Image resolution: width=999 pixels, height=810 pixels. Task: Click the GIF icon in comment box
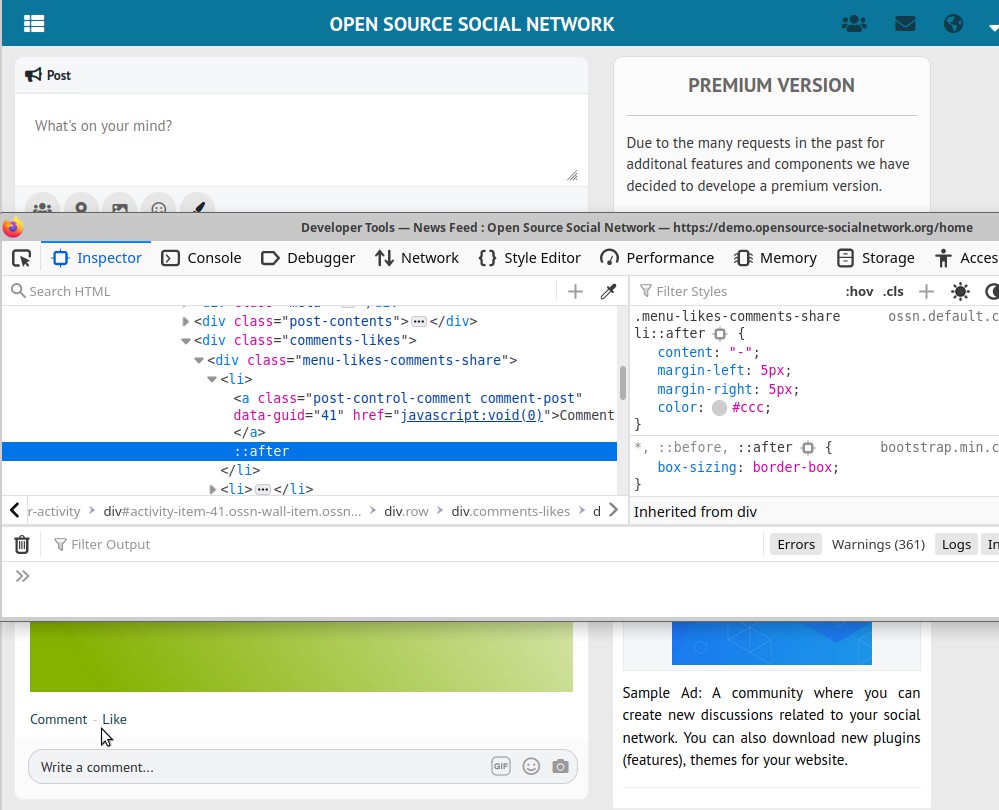[x=501, y=767]
